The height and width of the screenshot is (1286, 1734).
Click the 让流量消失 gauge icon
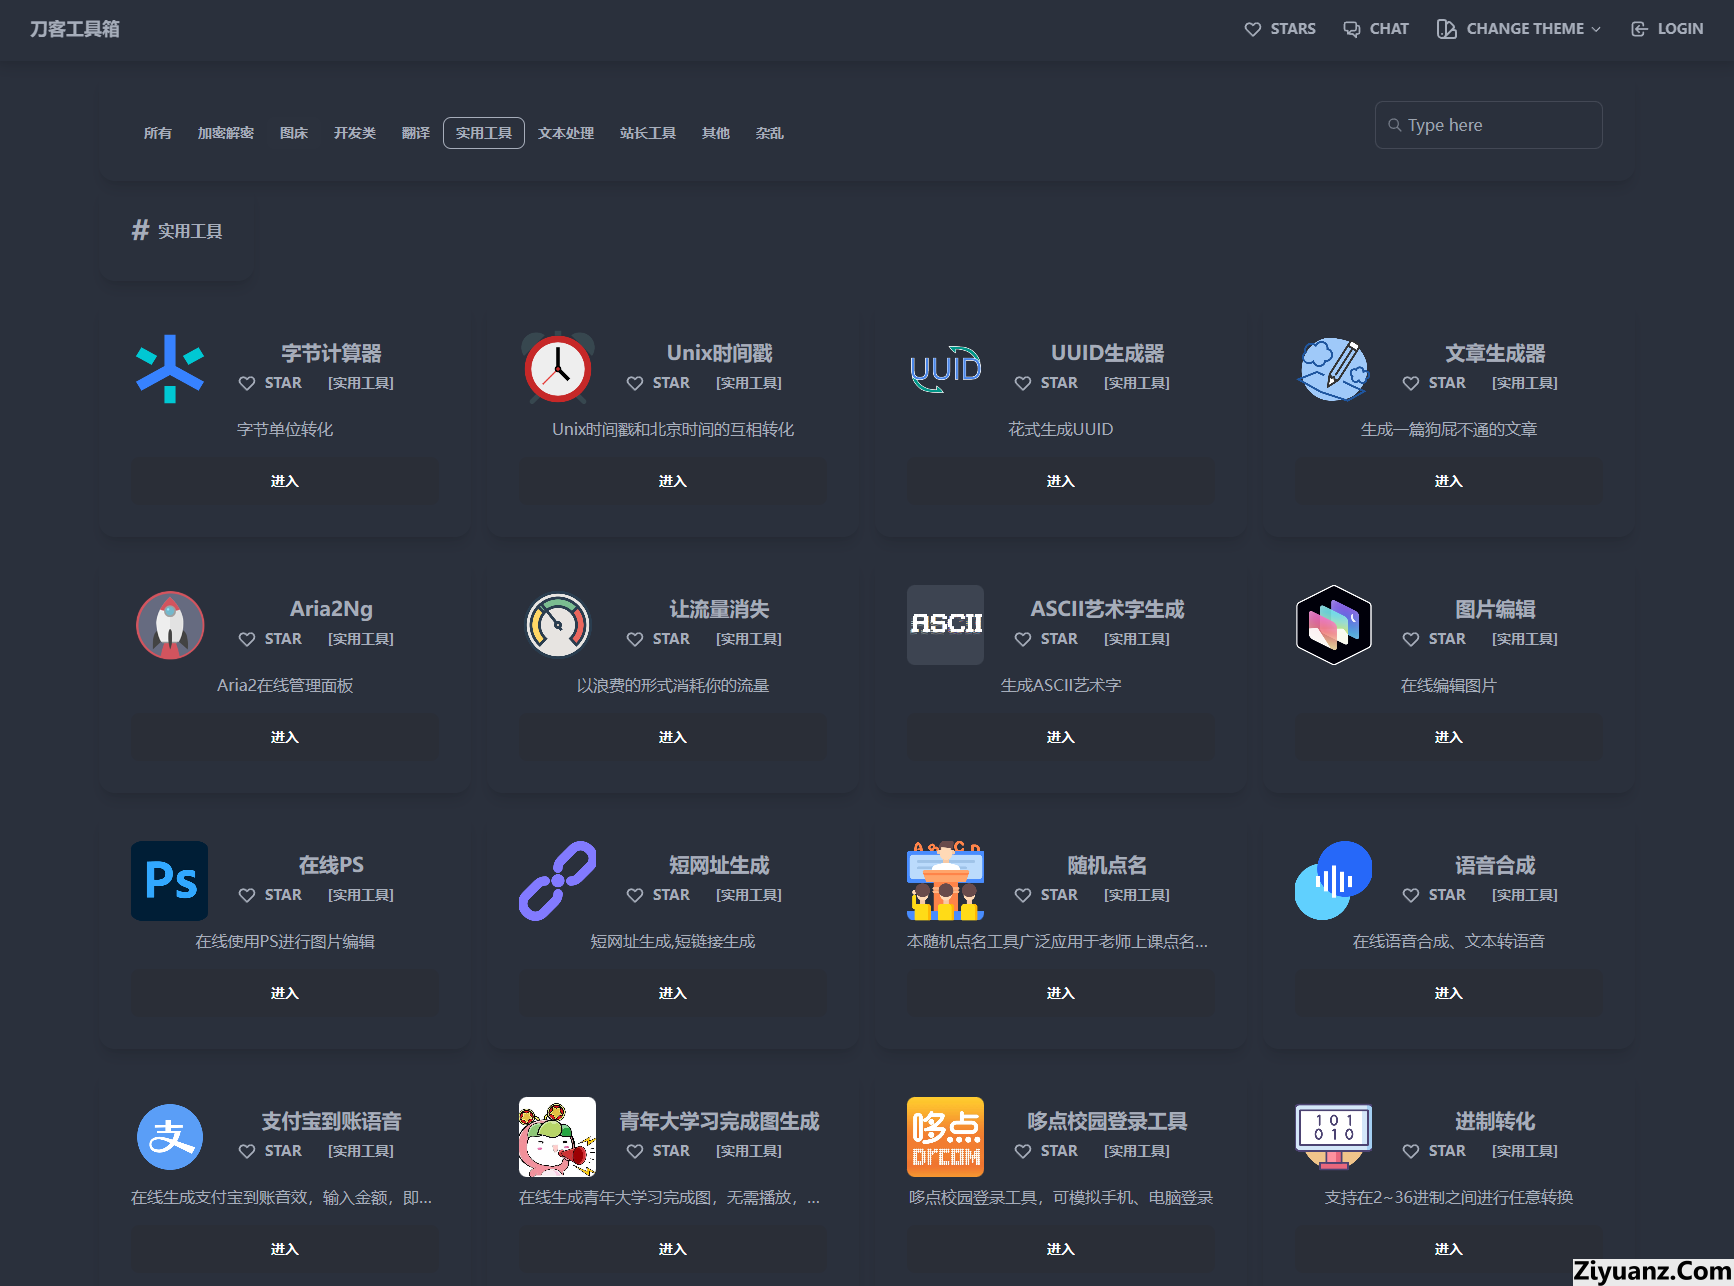tap(558, 625)
